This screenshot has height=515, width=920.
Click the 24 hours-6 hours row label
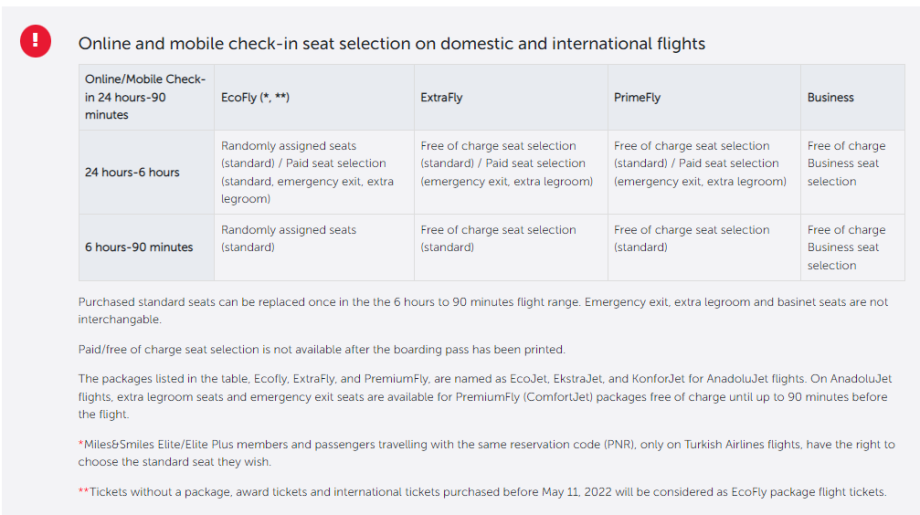132,172
